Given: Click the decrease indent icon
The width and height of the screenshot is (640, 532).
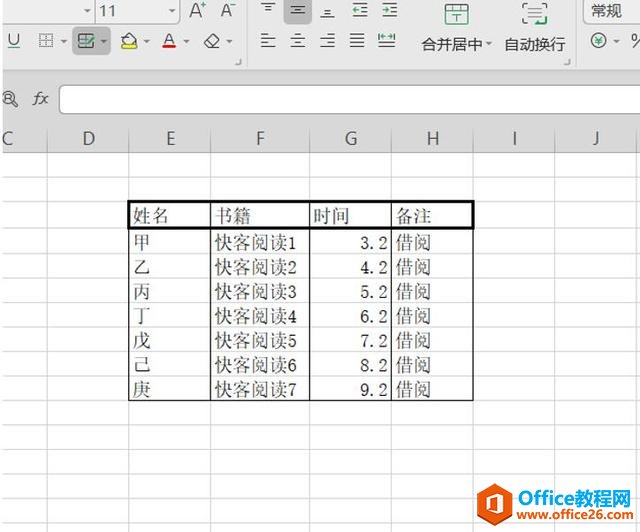Looking at the screenshot, I should [x=360, y=10].
